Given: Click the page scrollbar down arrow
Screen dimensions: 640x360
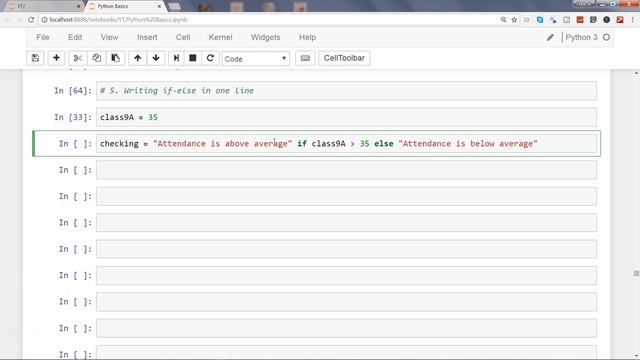Looking at the screenshot, I should [636, 356].
